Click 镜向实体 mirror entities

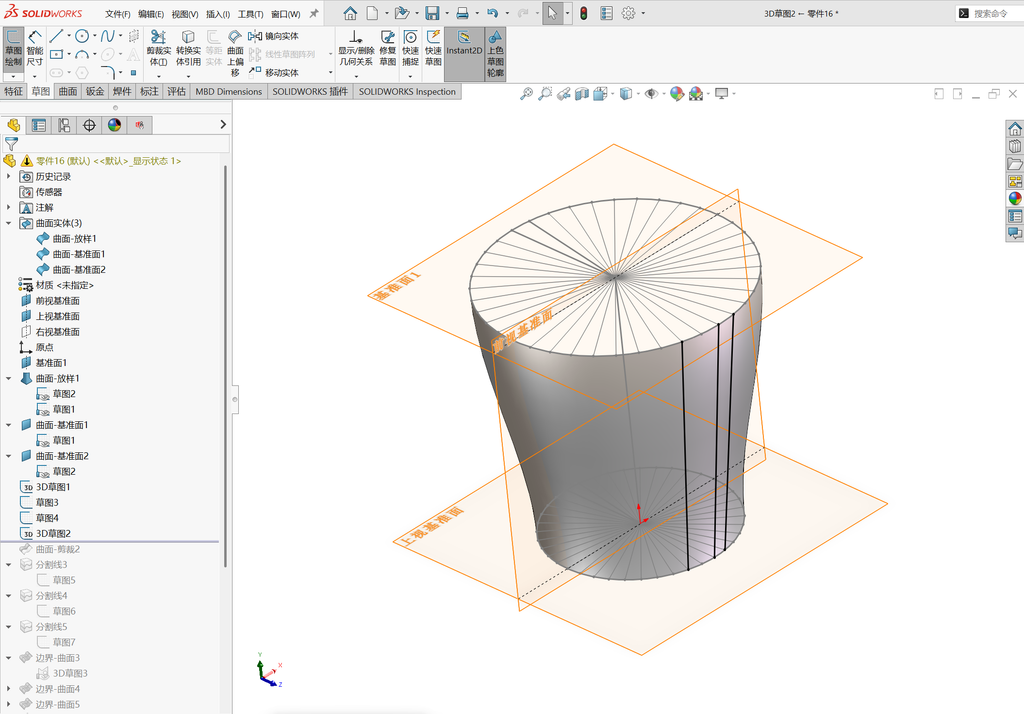(x=274, y=36)
